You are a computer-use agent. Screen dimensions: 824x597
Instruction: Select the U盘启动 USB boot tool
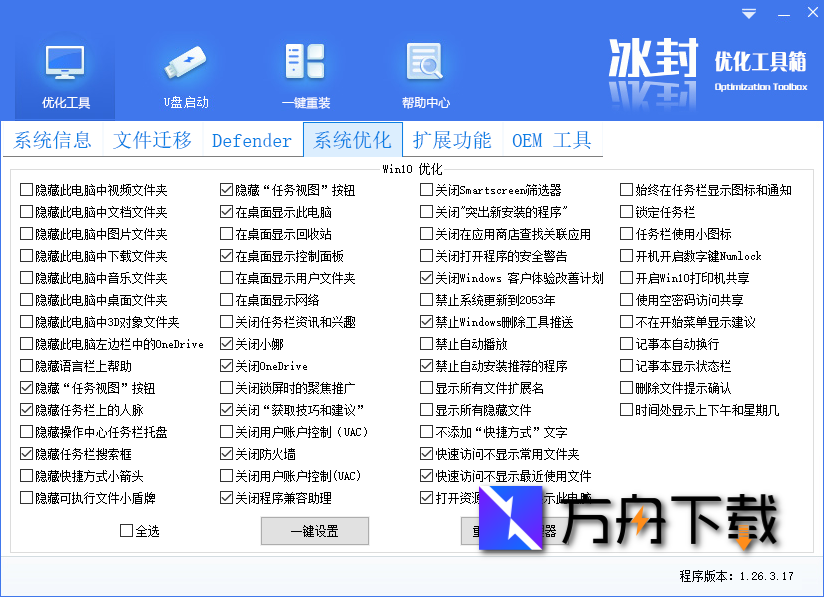click(x=185, y=70)
